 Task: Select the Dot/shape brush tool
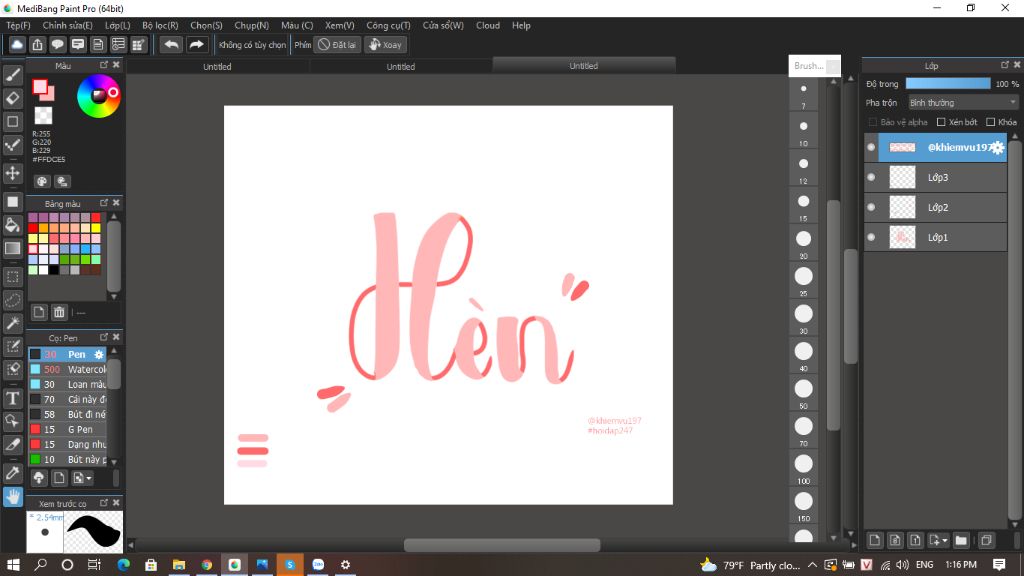point(12,121)
